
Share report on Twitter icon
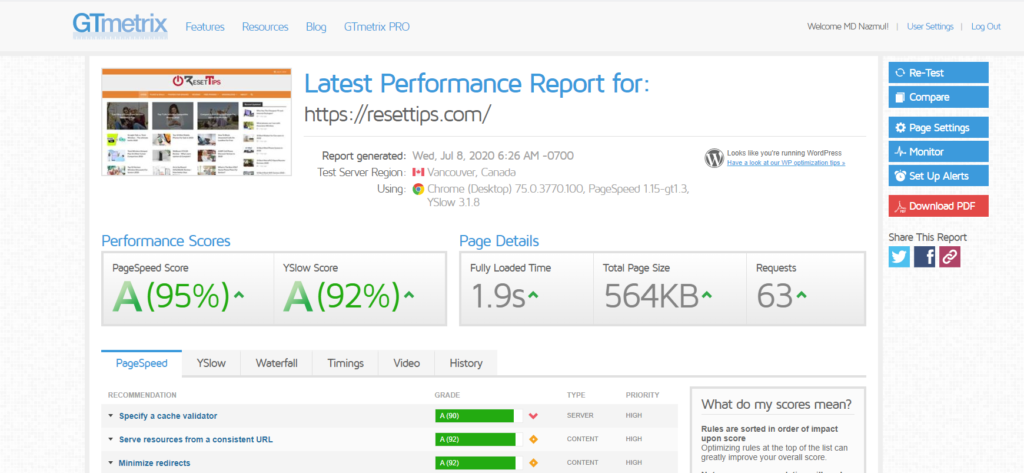coord(899,257)
